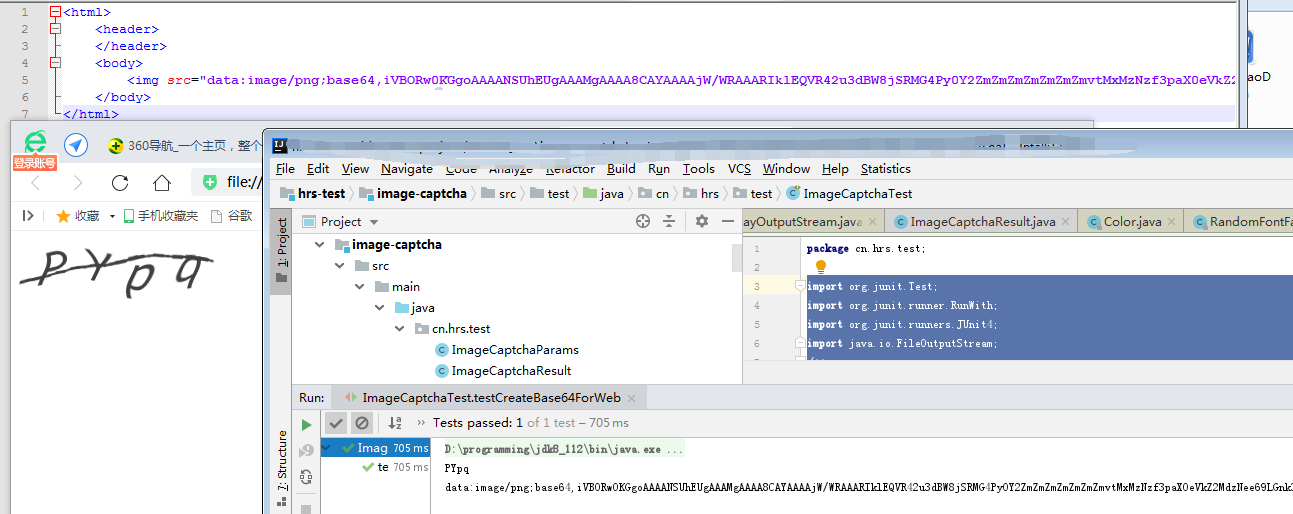The height and width of the screenshot is (514, 1293).
Task: Click the java.exe command line in console
Action: tap(564, 450)
